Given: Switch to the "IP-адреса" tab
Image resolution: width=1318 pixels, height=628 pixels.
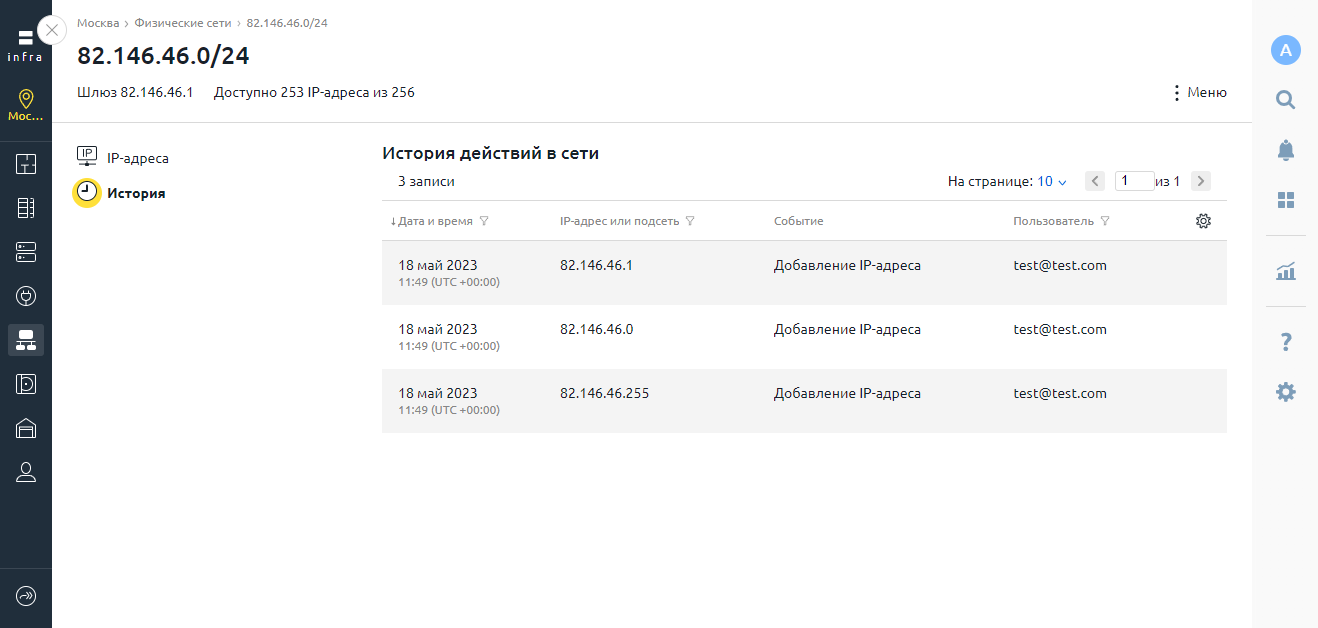Looking at the screenshot, I should tap(137, 158).
